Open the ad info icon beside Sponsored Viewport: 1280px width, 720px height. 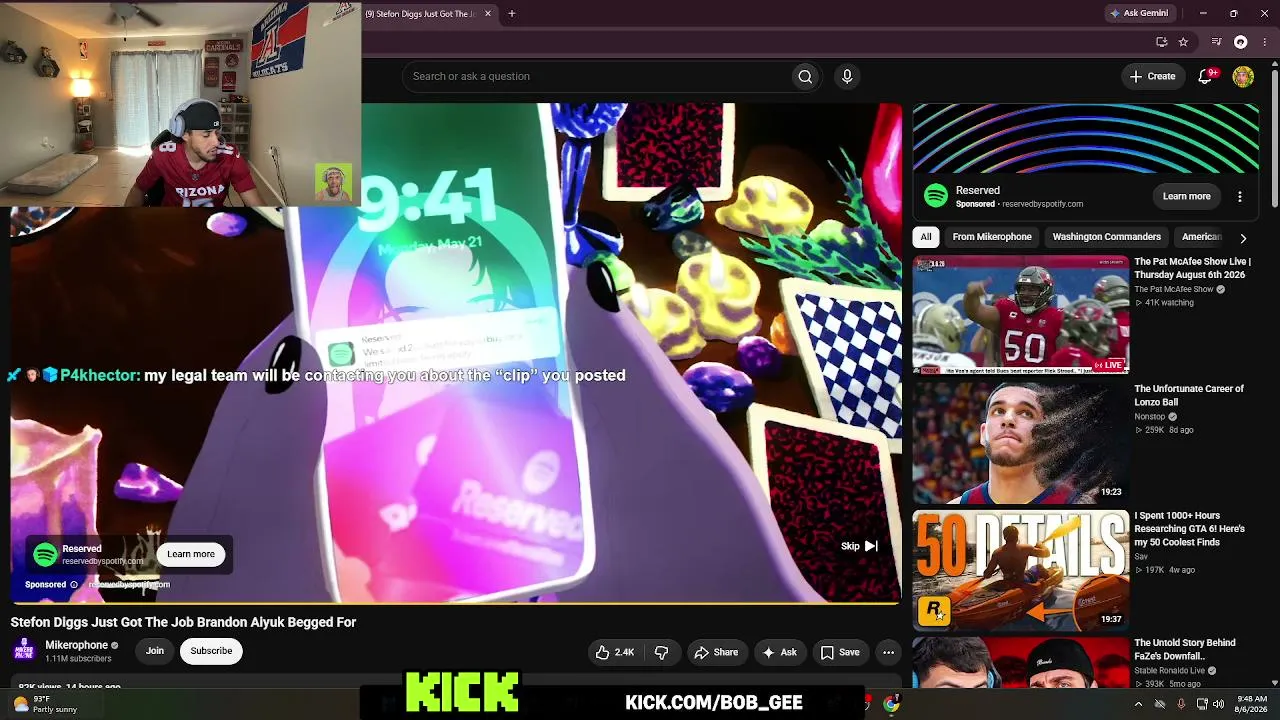[73, 585]
